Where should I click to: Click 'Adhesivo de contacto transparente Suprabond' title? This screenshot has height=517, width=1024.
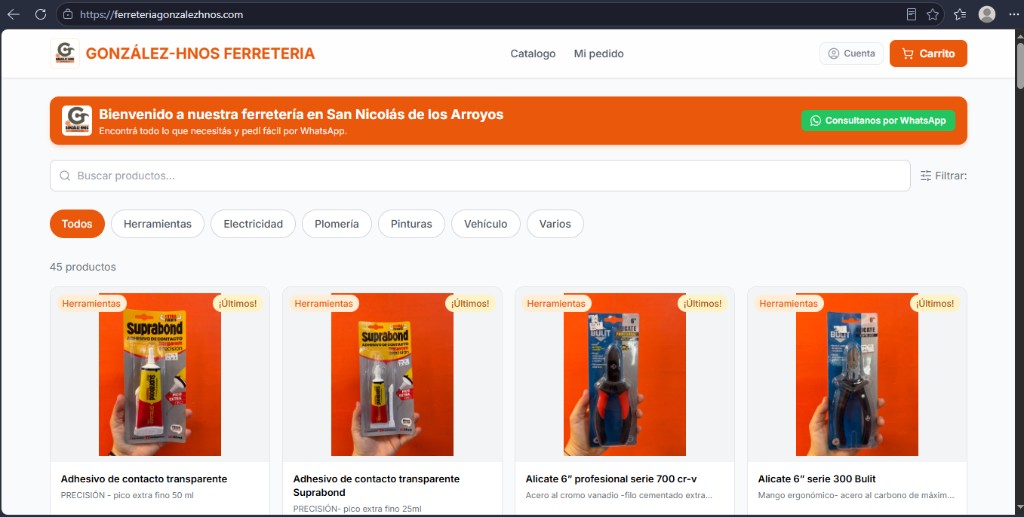(376, 486)
